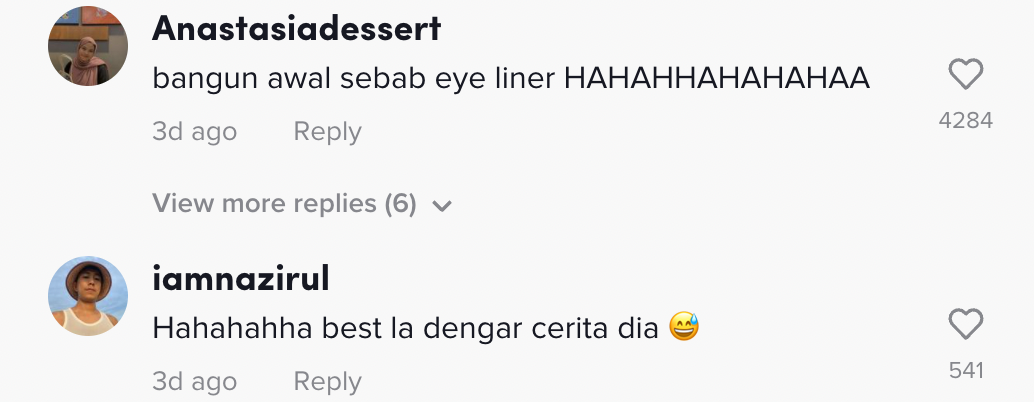The height and width of the screenshot is (402, 1034).
Task: Reply to iamnazirul's comment
Action: 327,381
